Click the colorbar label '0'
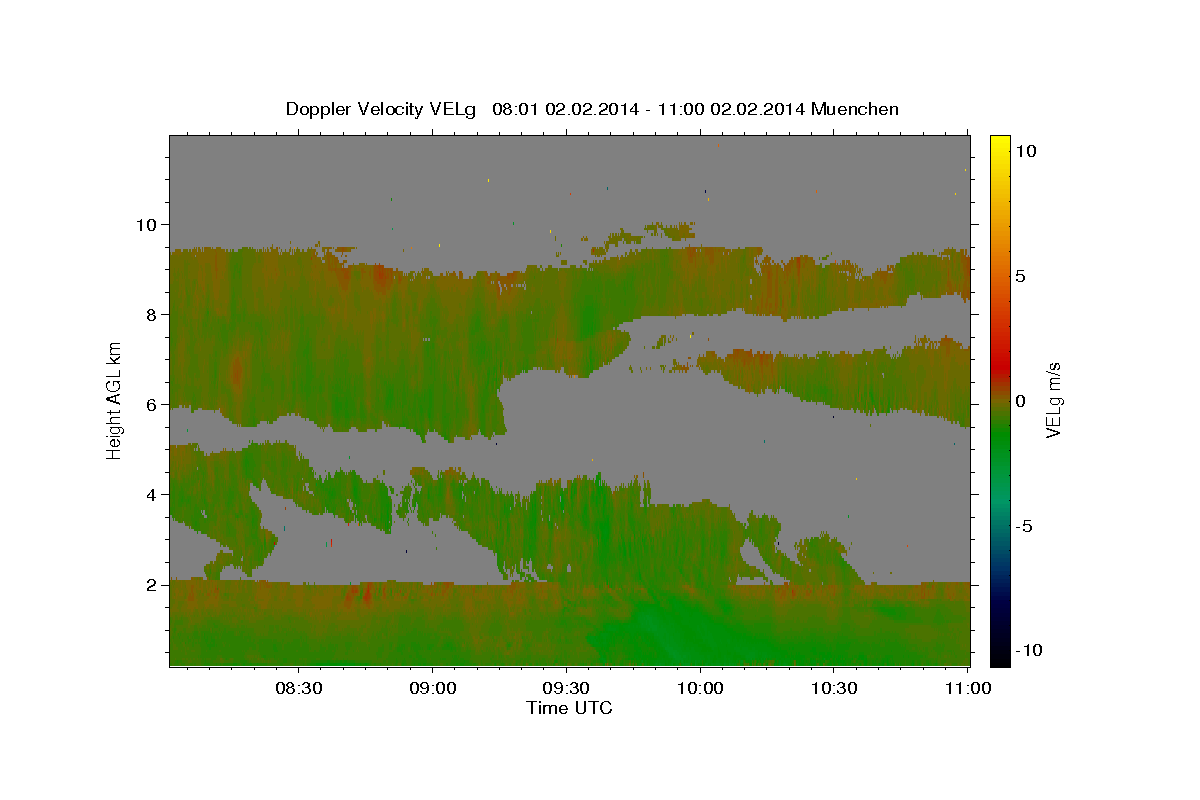The width and height of the screenshot is (1200, 800). click(x=1021, y=401)
